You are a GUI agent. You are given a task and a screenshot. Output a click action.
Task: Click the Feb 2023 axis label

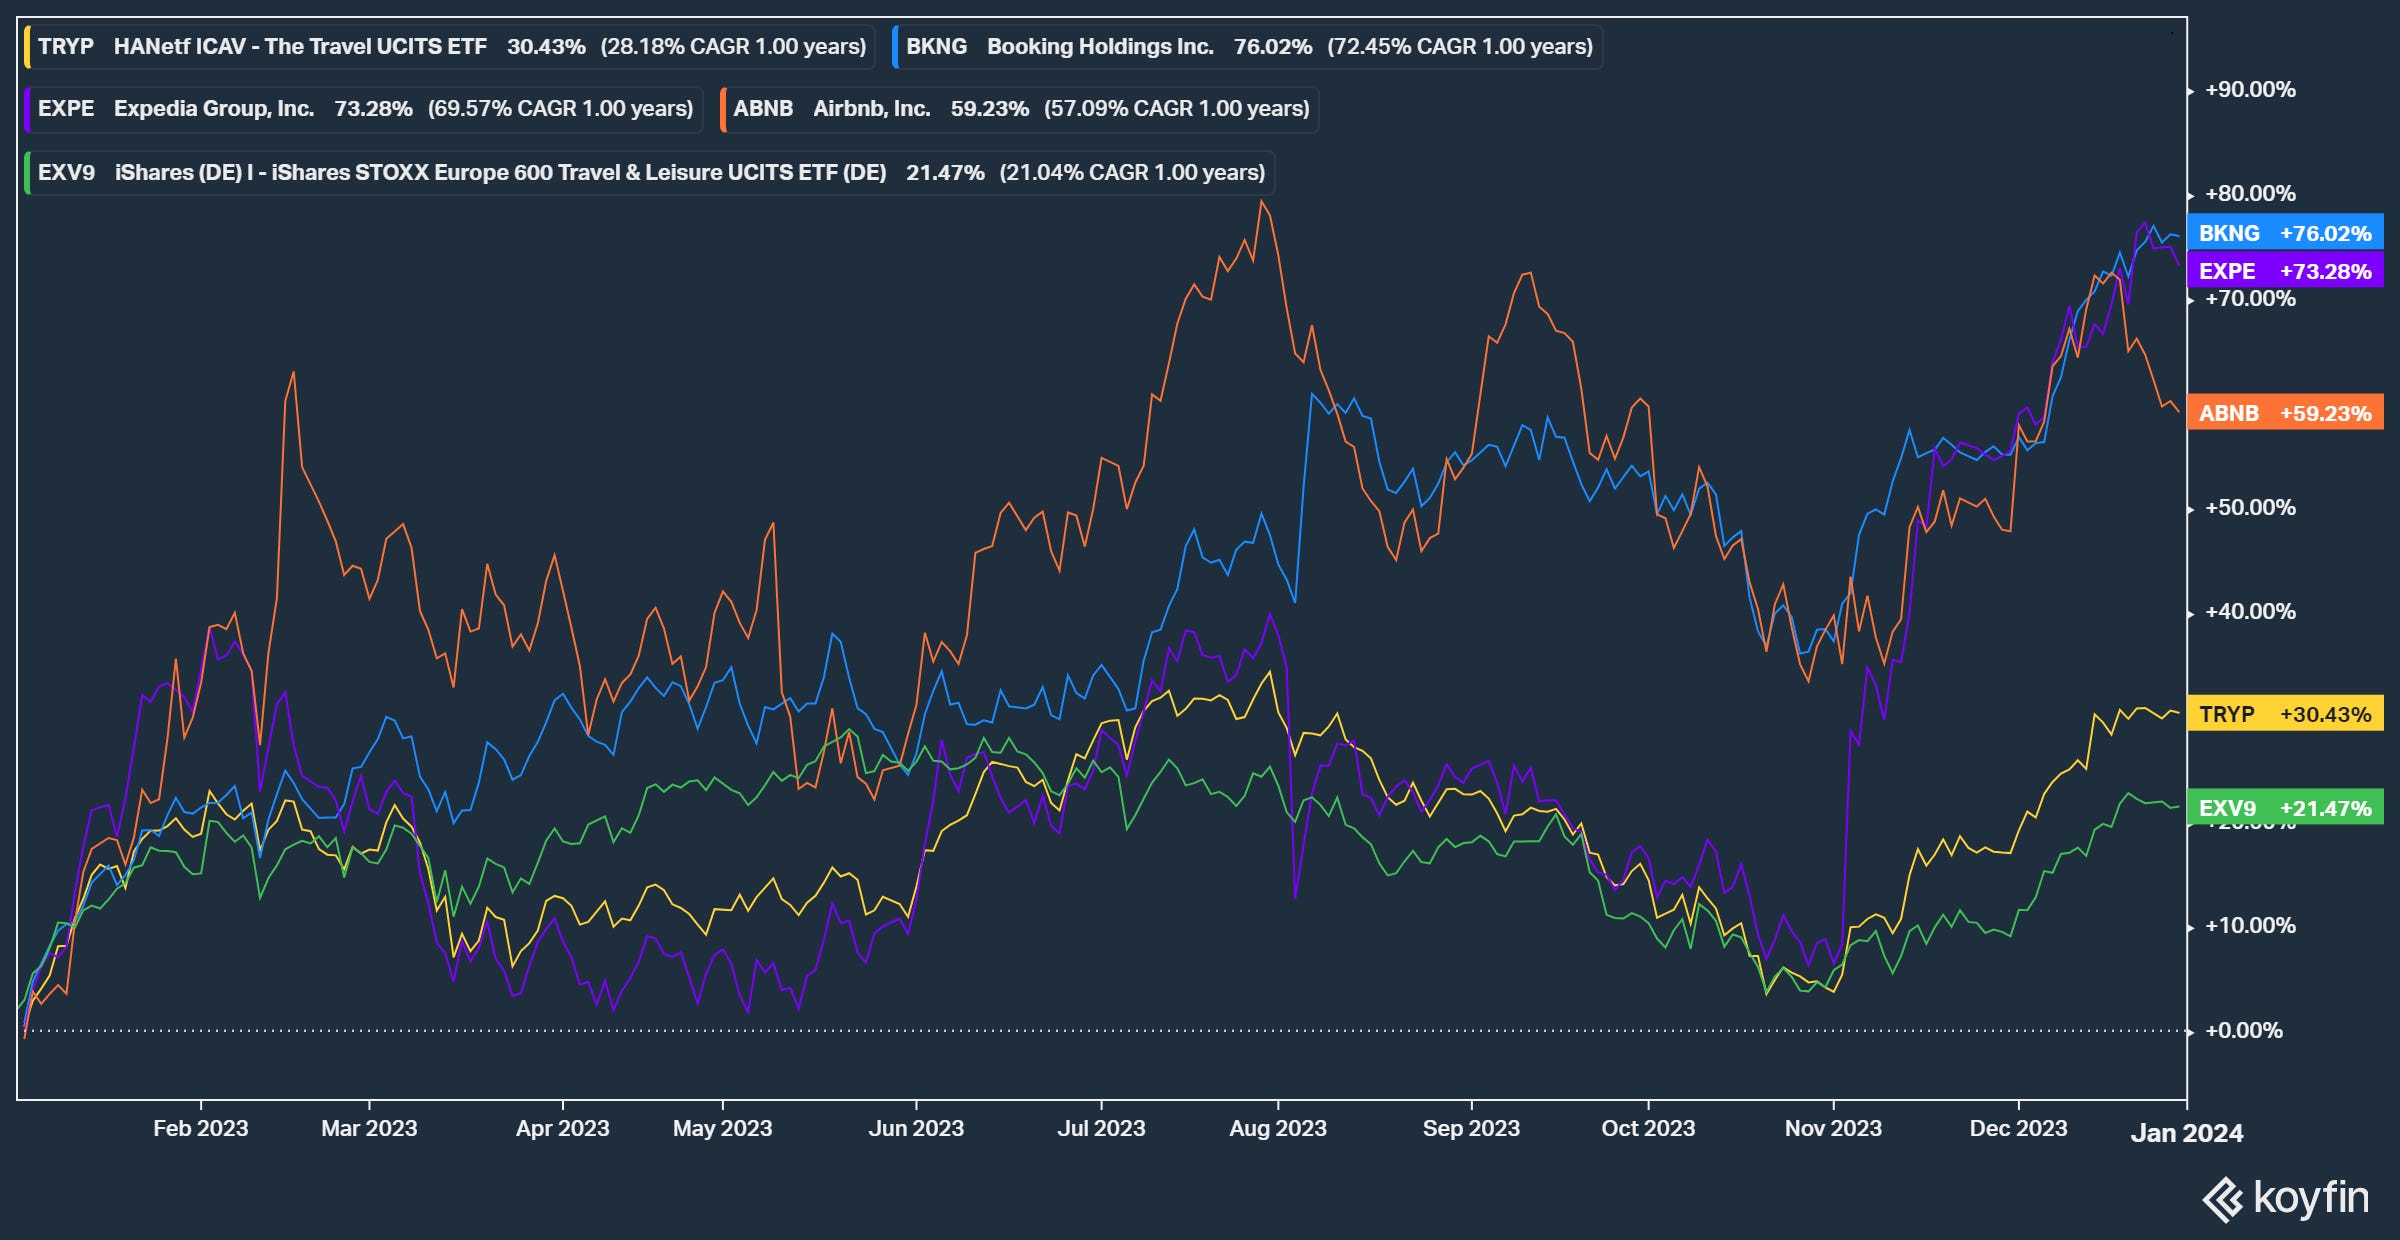tap(200, 1129)
